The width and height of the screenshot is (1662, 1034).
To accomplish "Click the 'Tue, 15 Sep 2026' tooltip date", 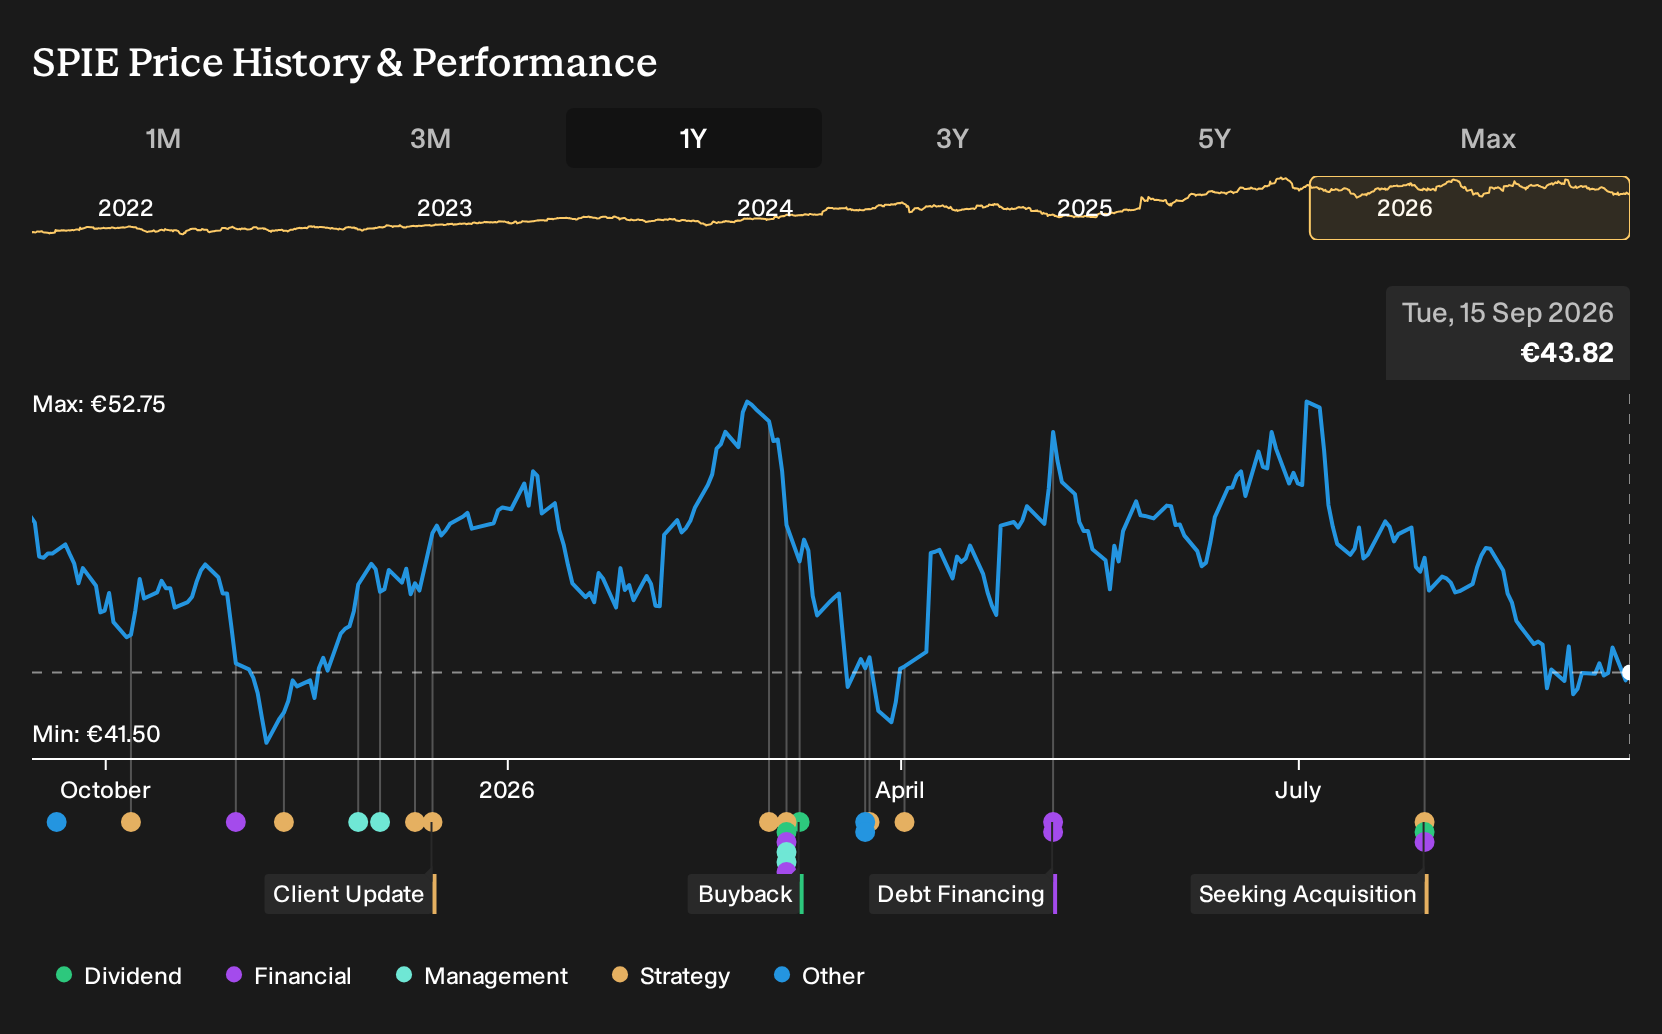I will (1508, 313).
